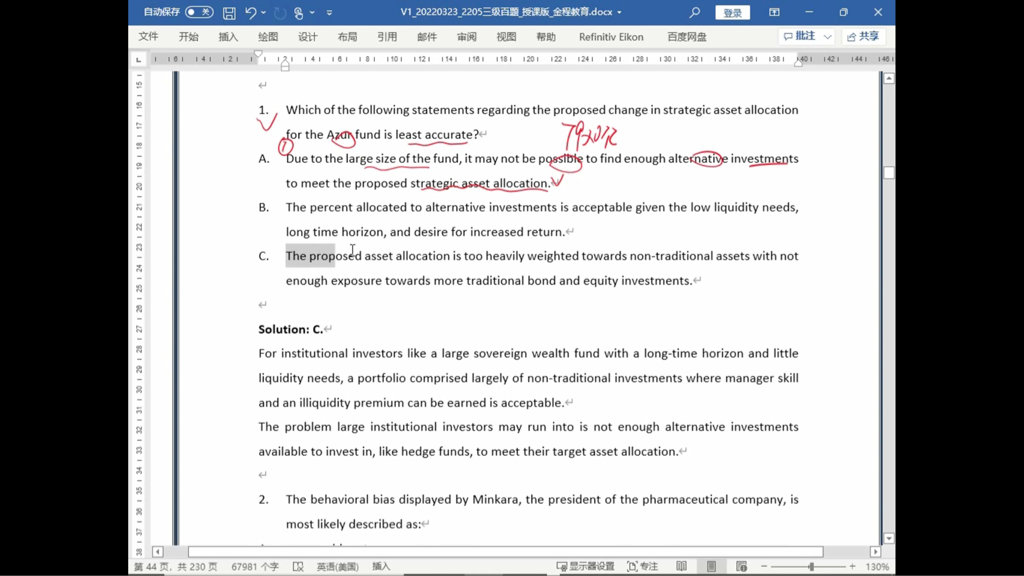Switch to Web Layout view
The image size is (1024, 576).
[741, 566]
